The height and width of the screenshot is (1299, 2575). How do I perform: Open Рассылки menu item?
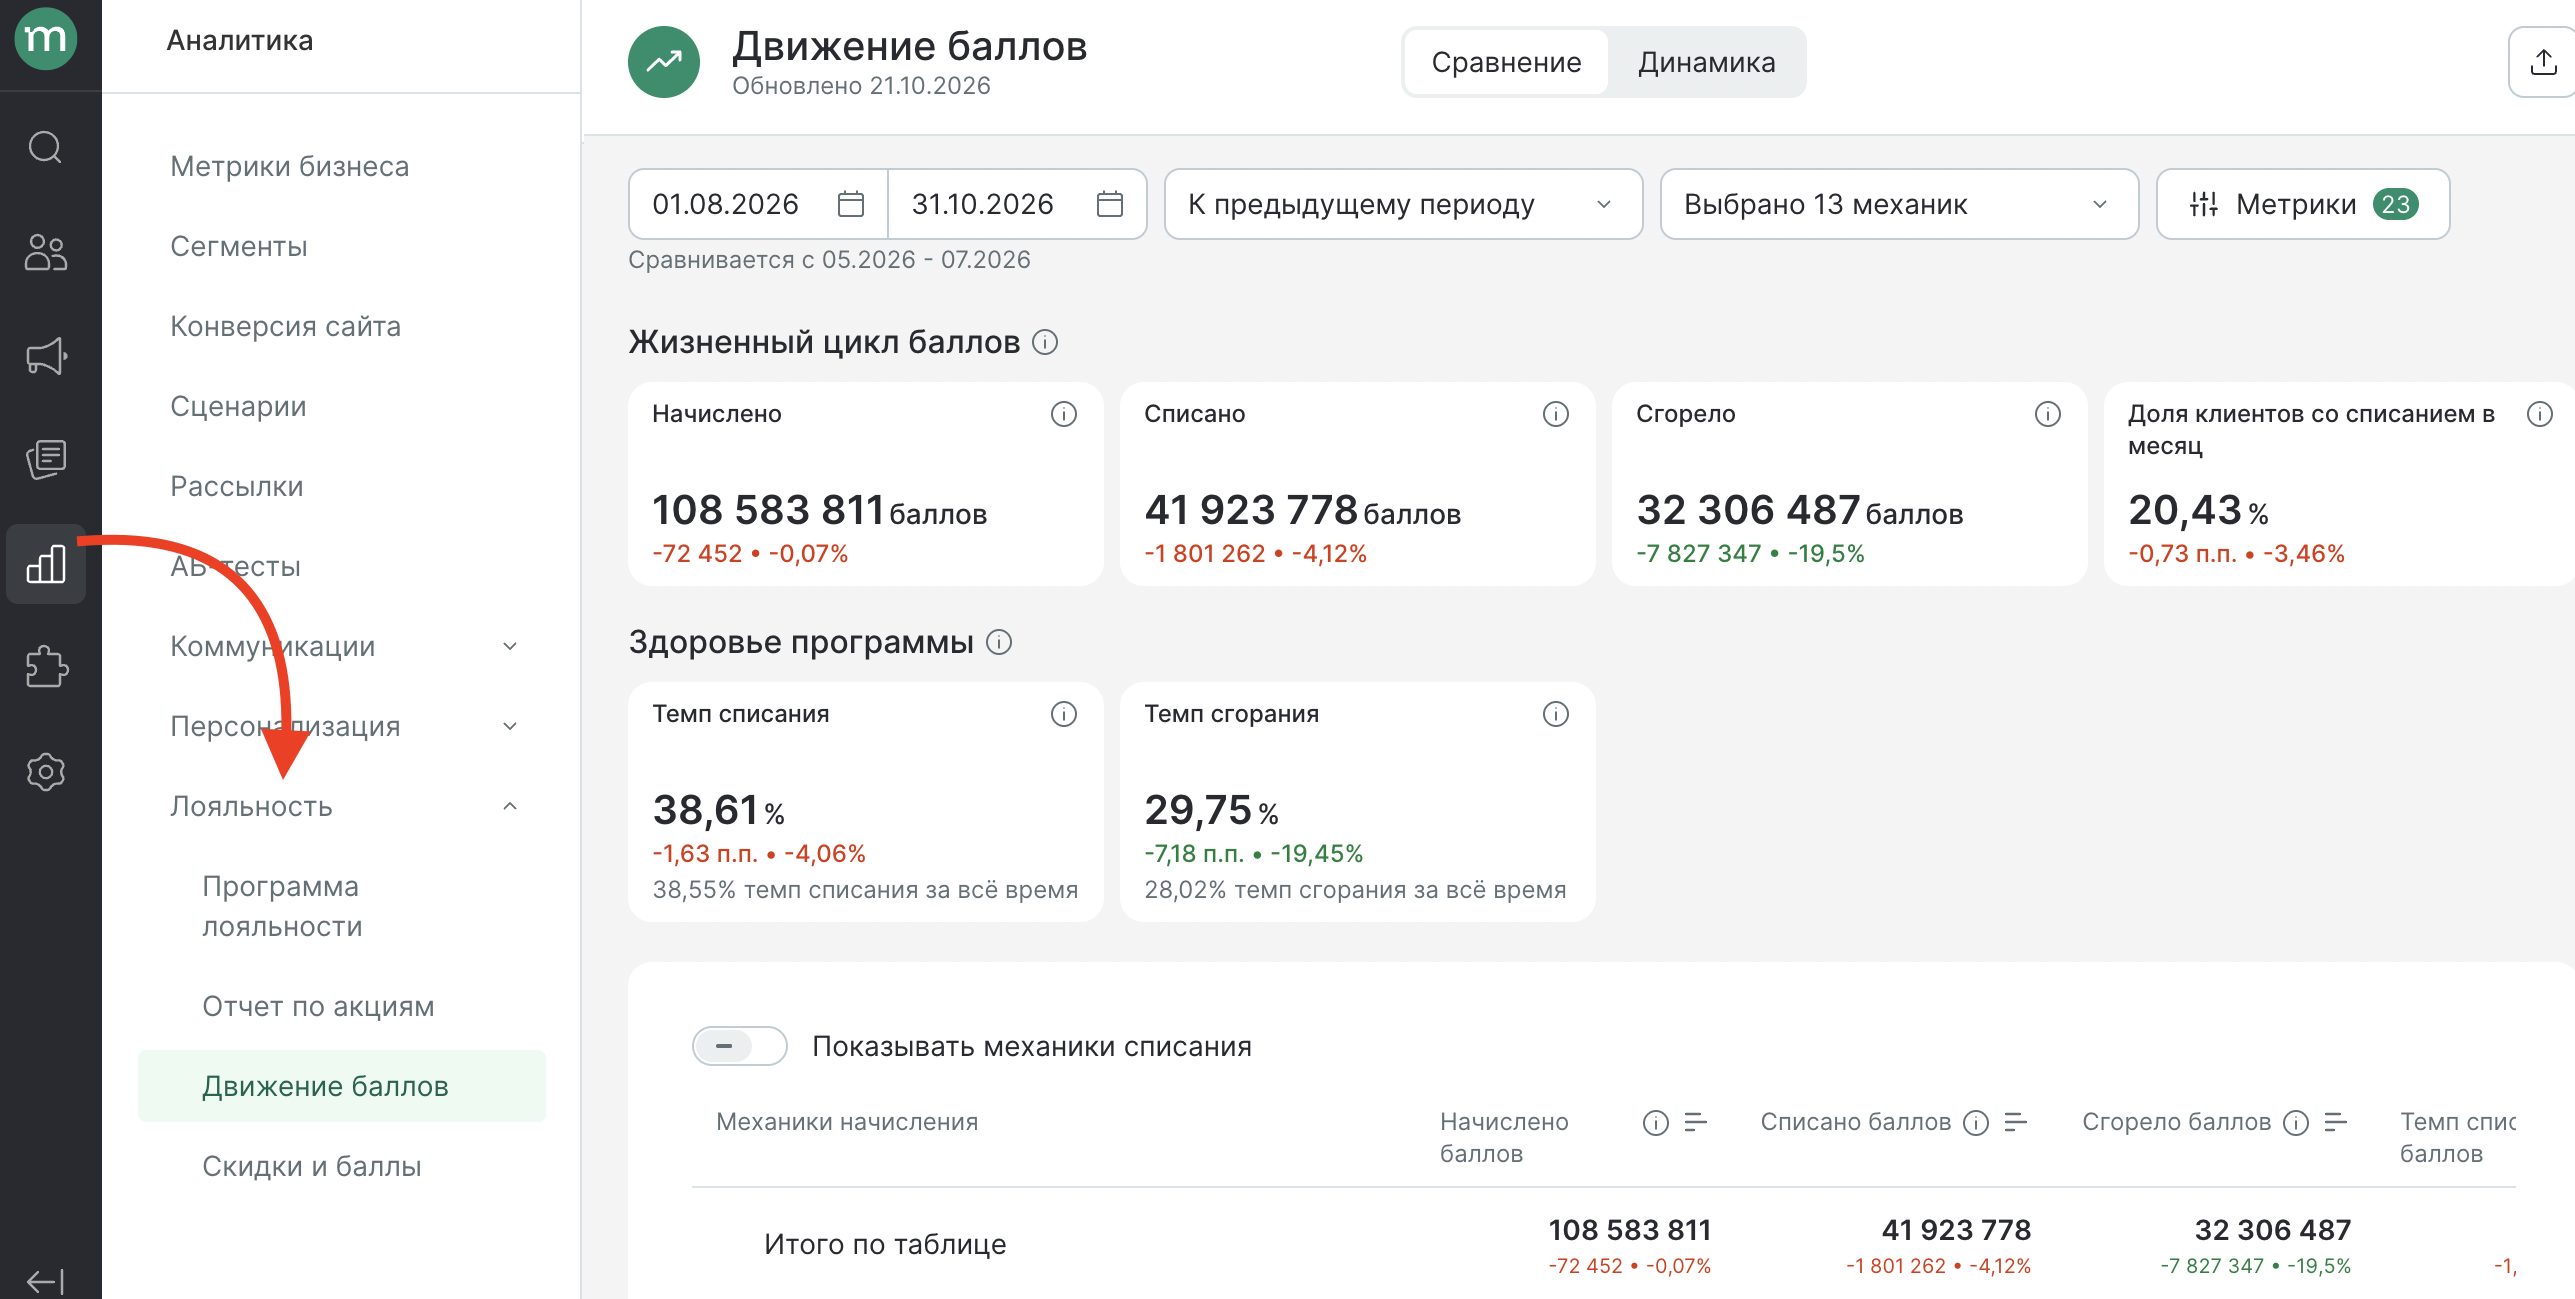[x=237, y=486]
